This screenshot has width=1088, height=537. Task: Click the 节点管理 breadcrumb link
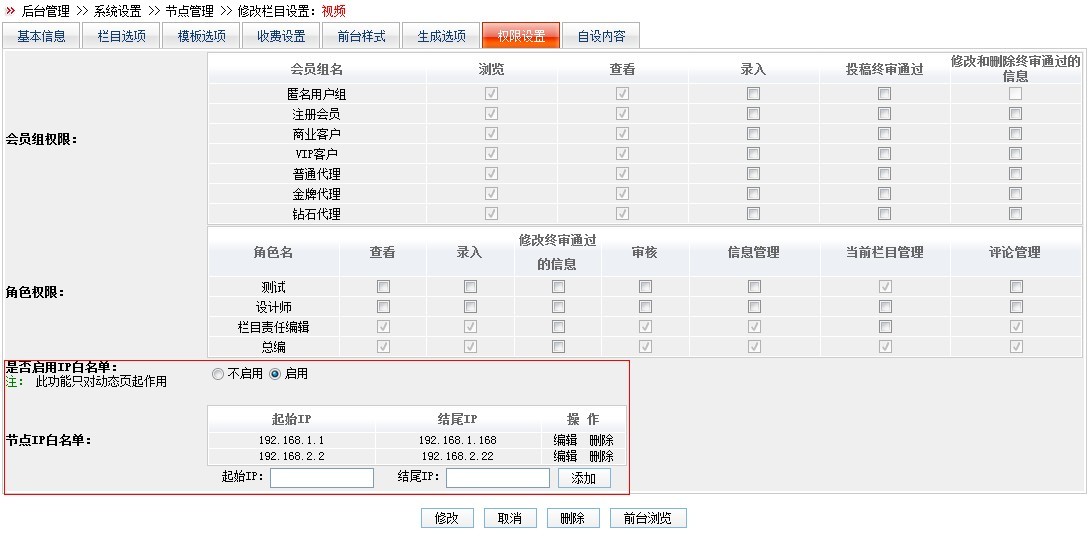pyautogui.click(x=189, y=11)
